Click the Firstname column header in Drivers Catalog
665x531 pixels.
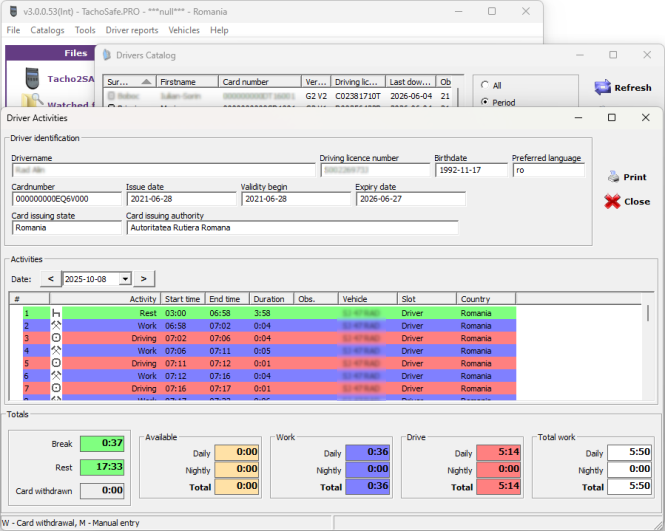187,81
